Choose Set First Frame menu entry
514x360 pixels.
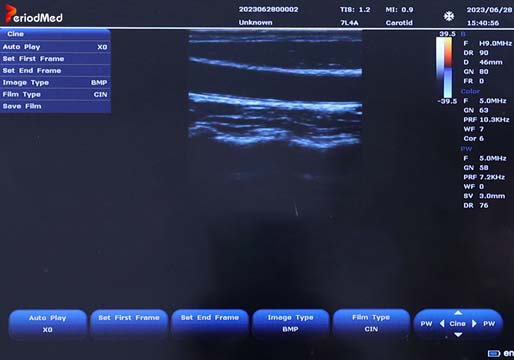(x=55, y=59)
